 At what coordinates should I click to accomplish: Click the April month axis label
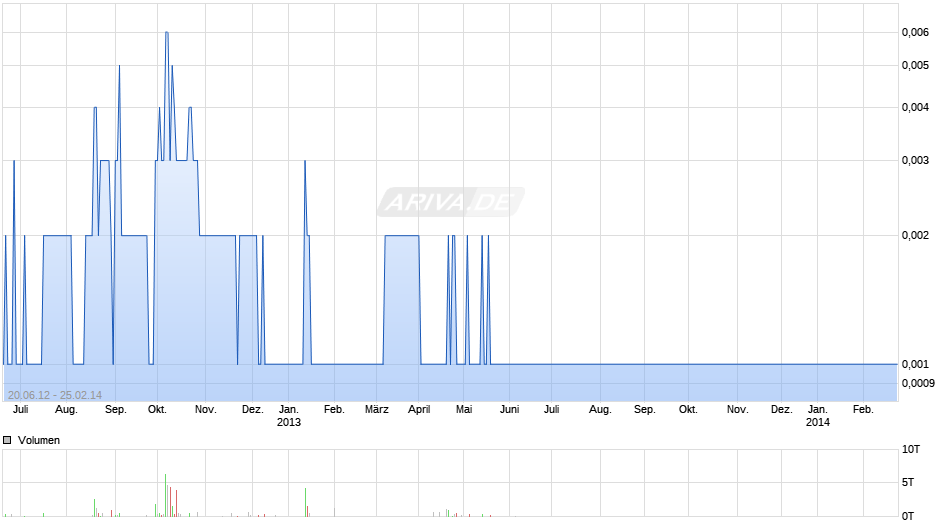click(419, 410)
